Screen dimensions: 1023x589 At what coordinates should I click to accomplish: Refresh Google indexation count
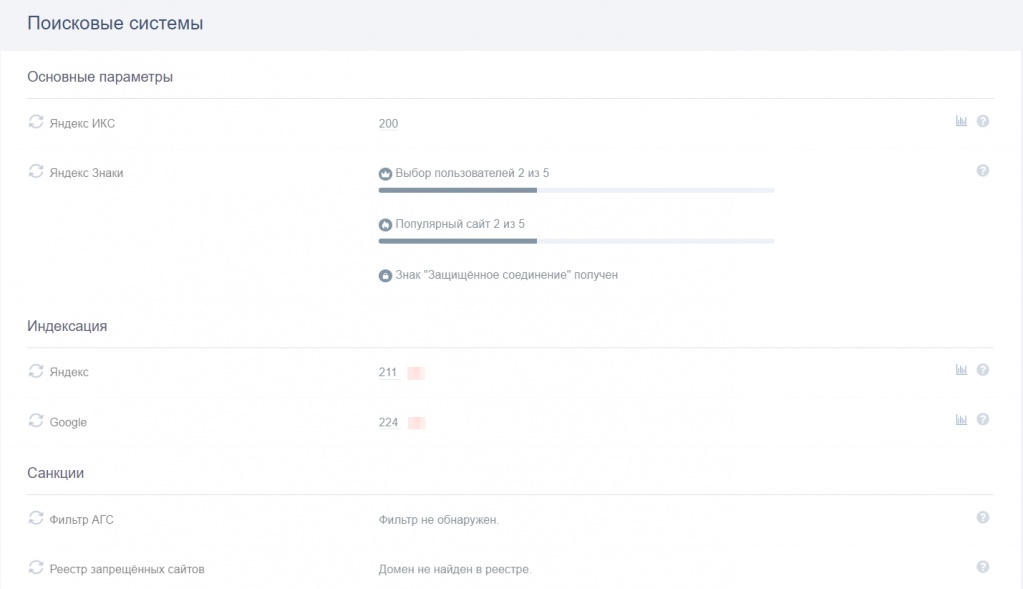coord(36,421)
